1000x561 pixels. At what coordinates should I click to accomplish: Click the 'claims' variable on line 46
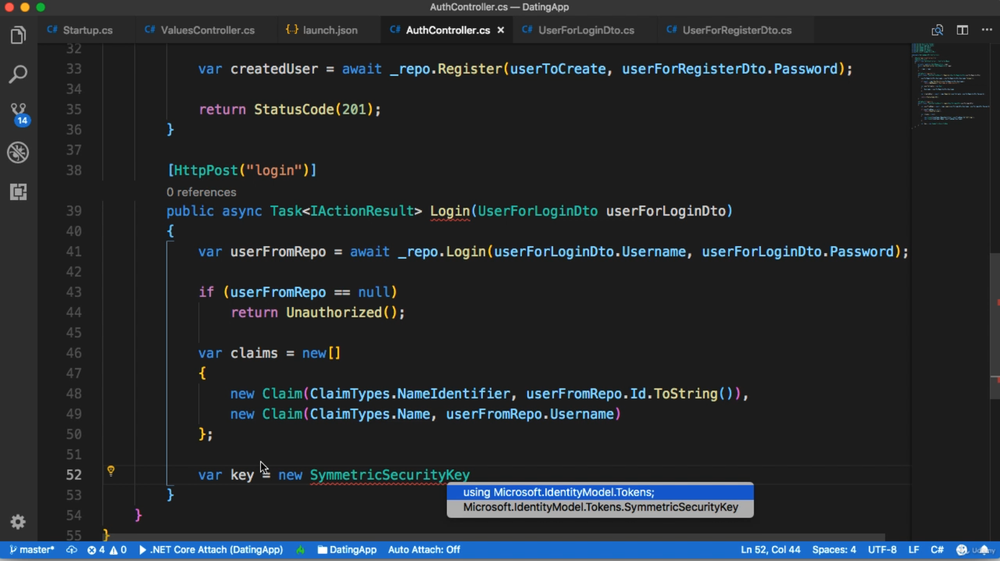point(254,353)
